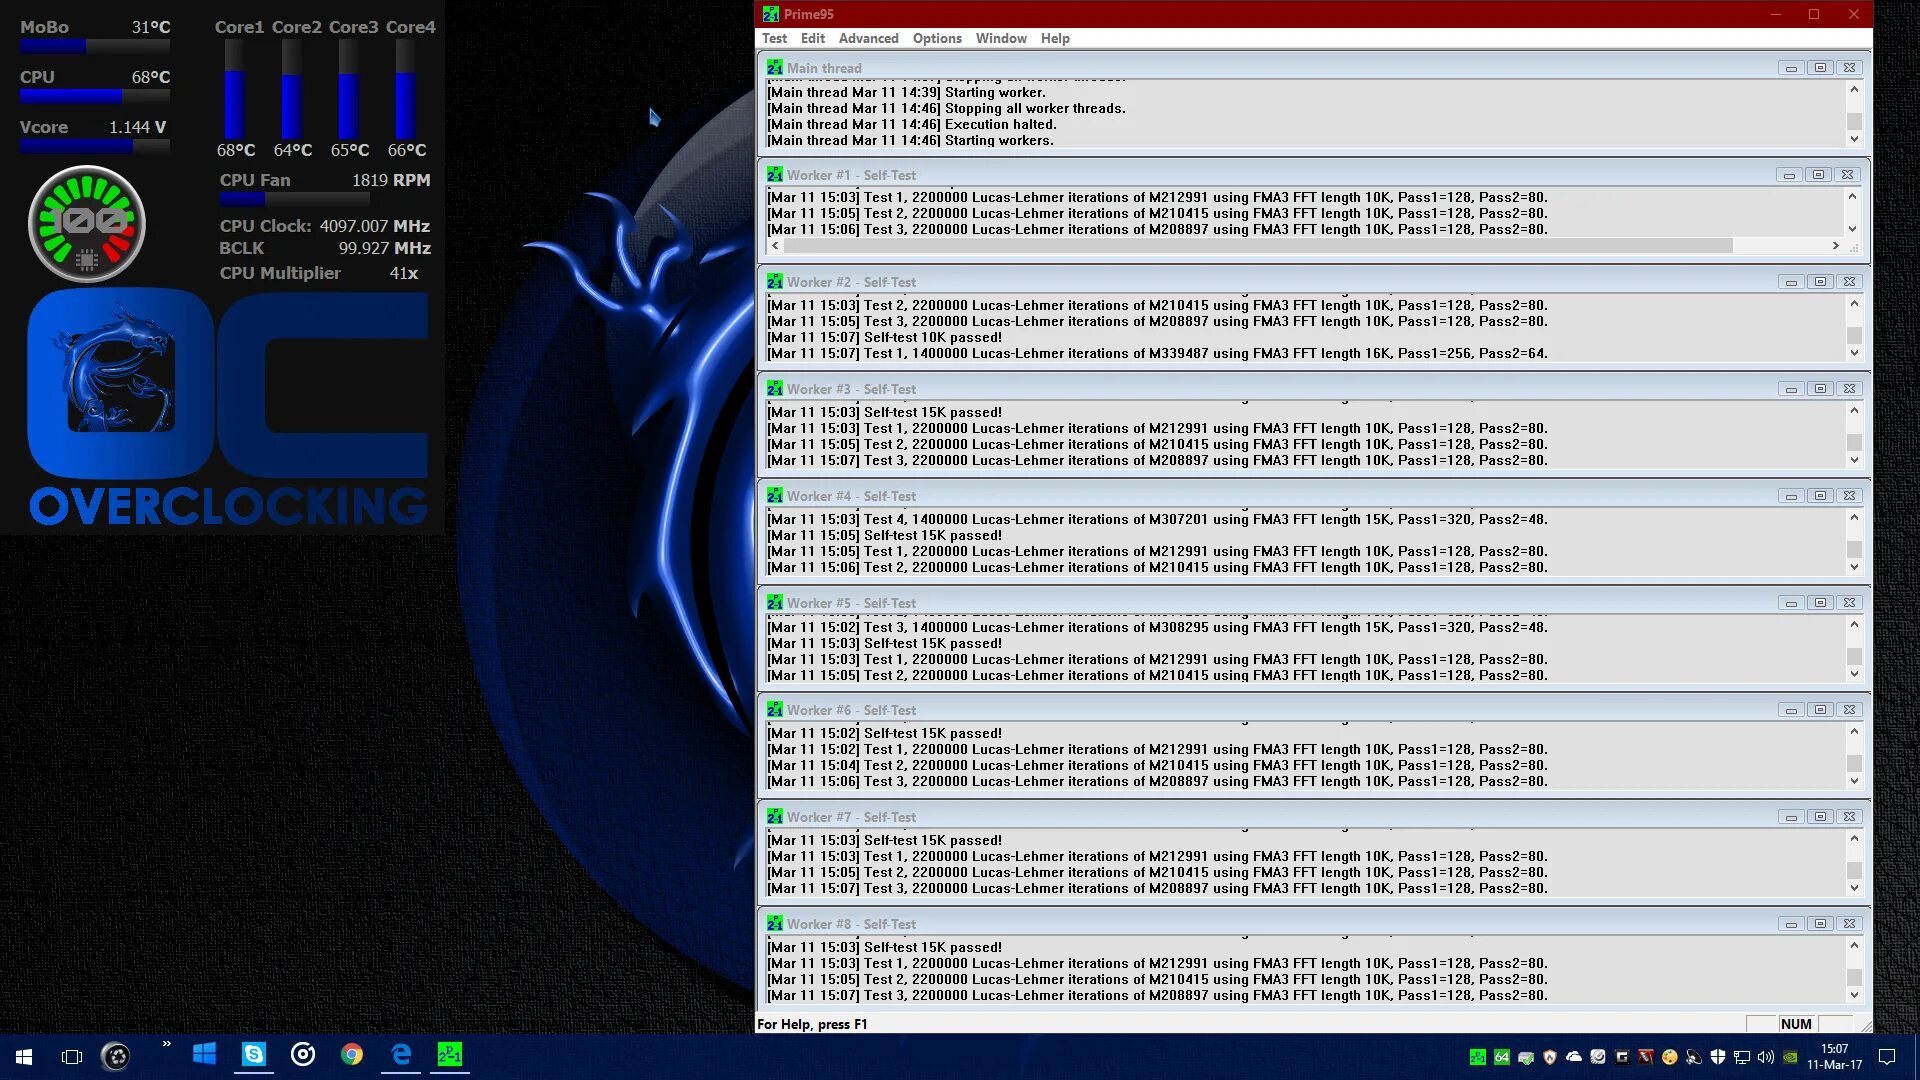Click the Vcore 1.144 V reading

[94, 127]
